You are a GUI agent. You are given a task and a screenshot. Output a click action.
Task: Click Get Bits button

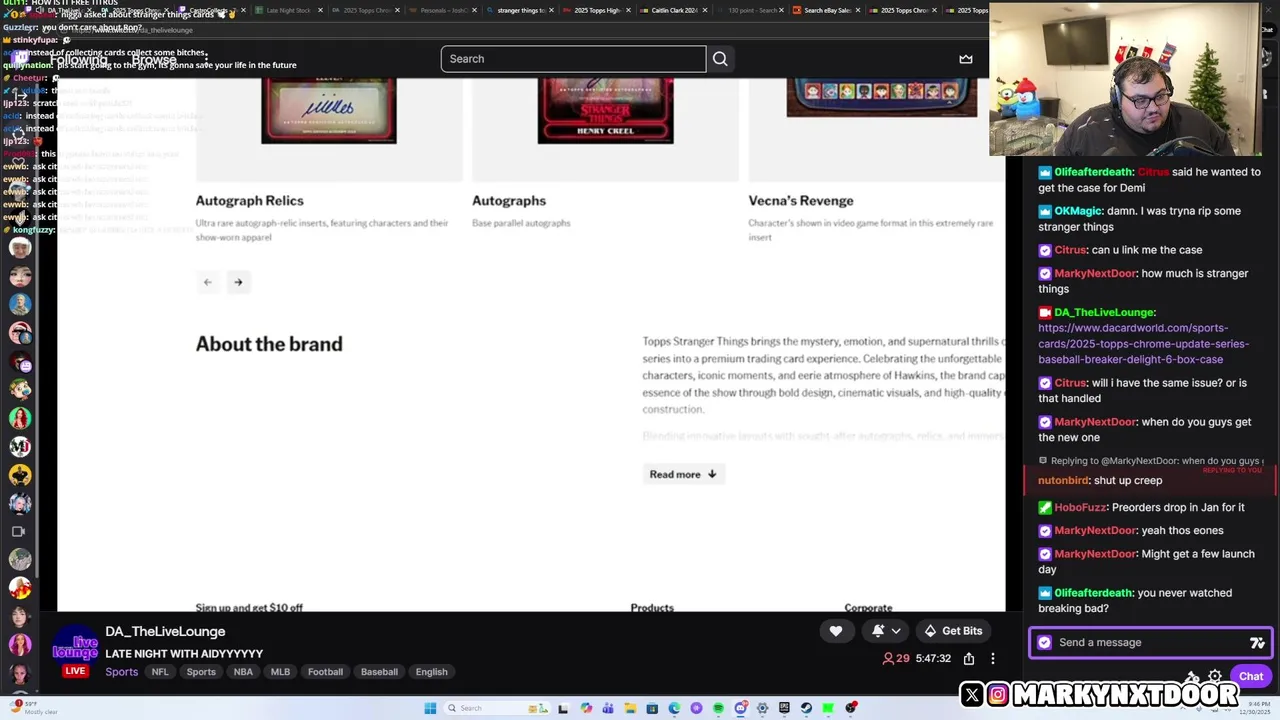pyautogui.click(x=953, y=631)
